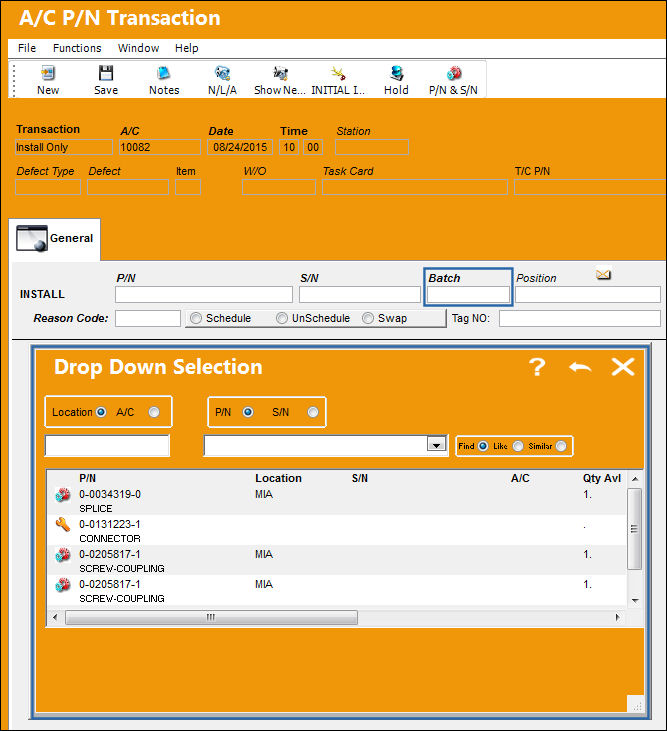Select the UnSchedule radio button

pyautogui.click(x=282, y=318)
